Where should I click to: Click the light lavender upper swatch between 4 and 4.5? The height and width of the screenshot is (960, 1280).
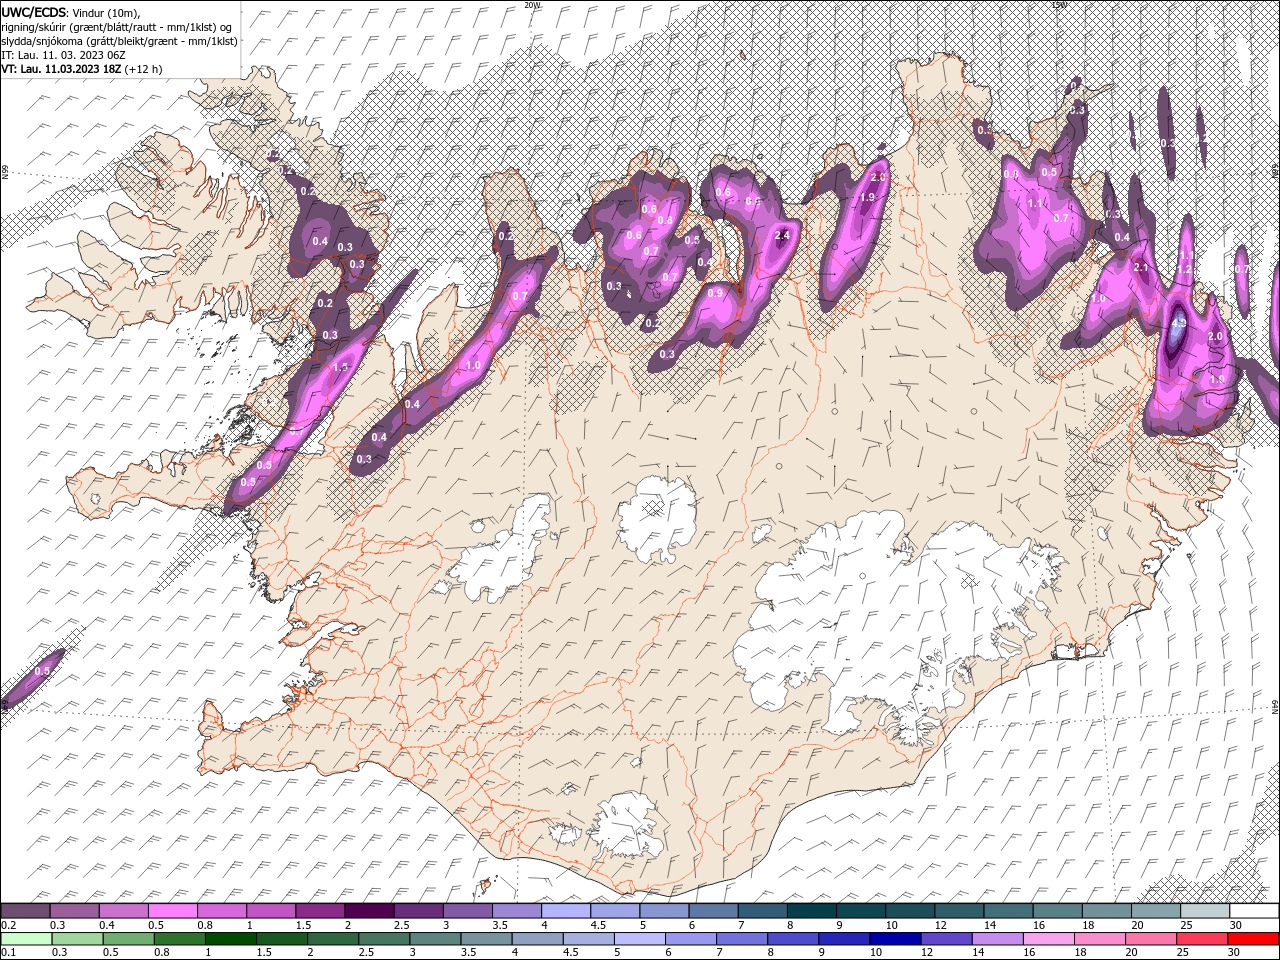[565, 910]
